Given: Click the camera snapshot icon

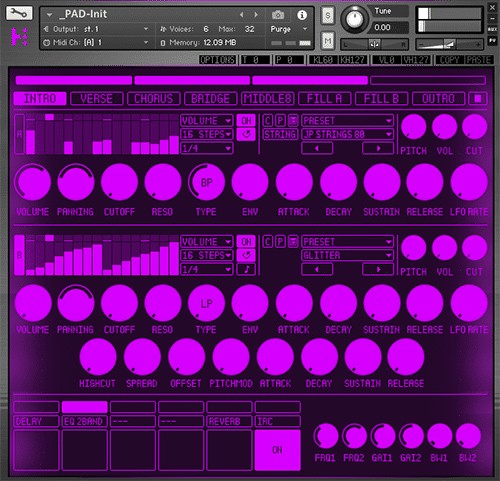Looking at the screenshot, I should (278, 15).
